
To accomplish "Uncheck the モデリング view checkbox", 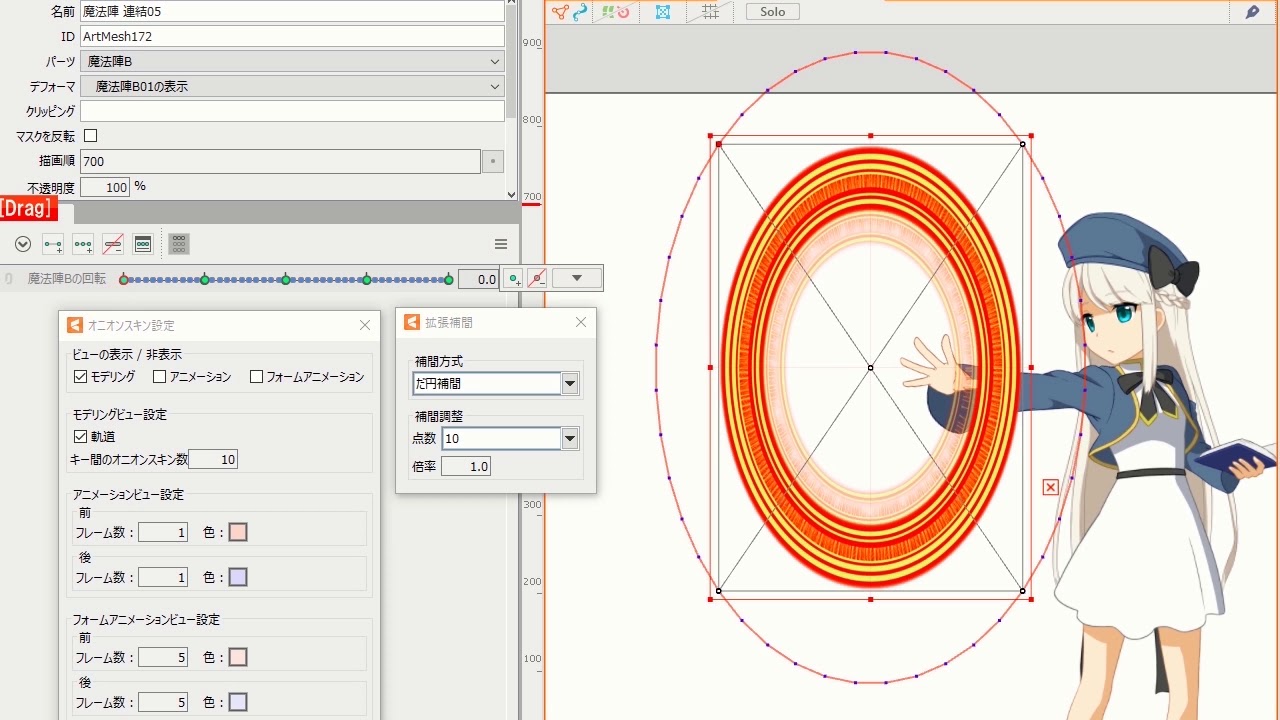I will [x=80, y=377].
